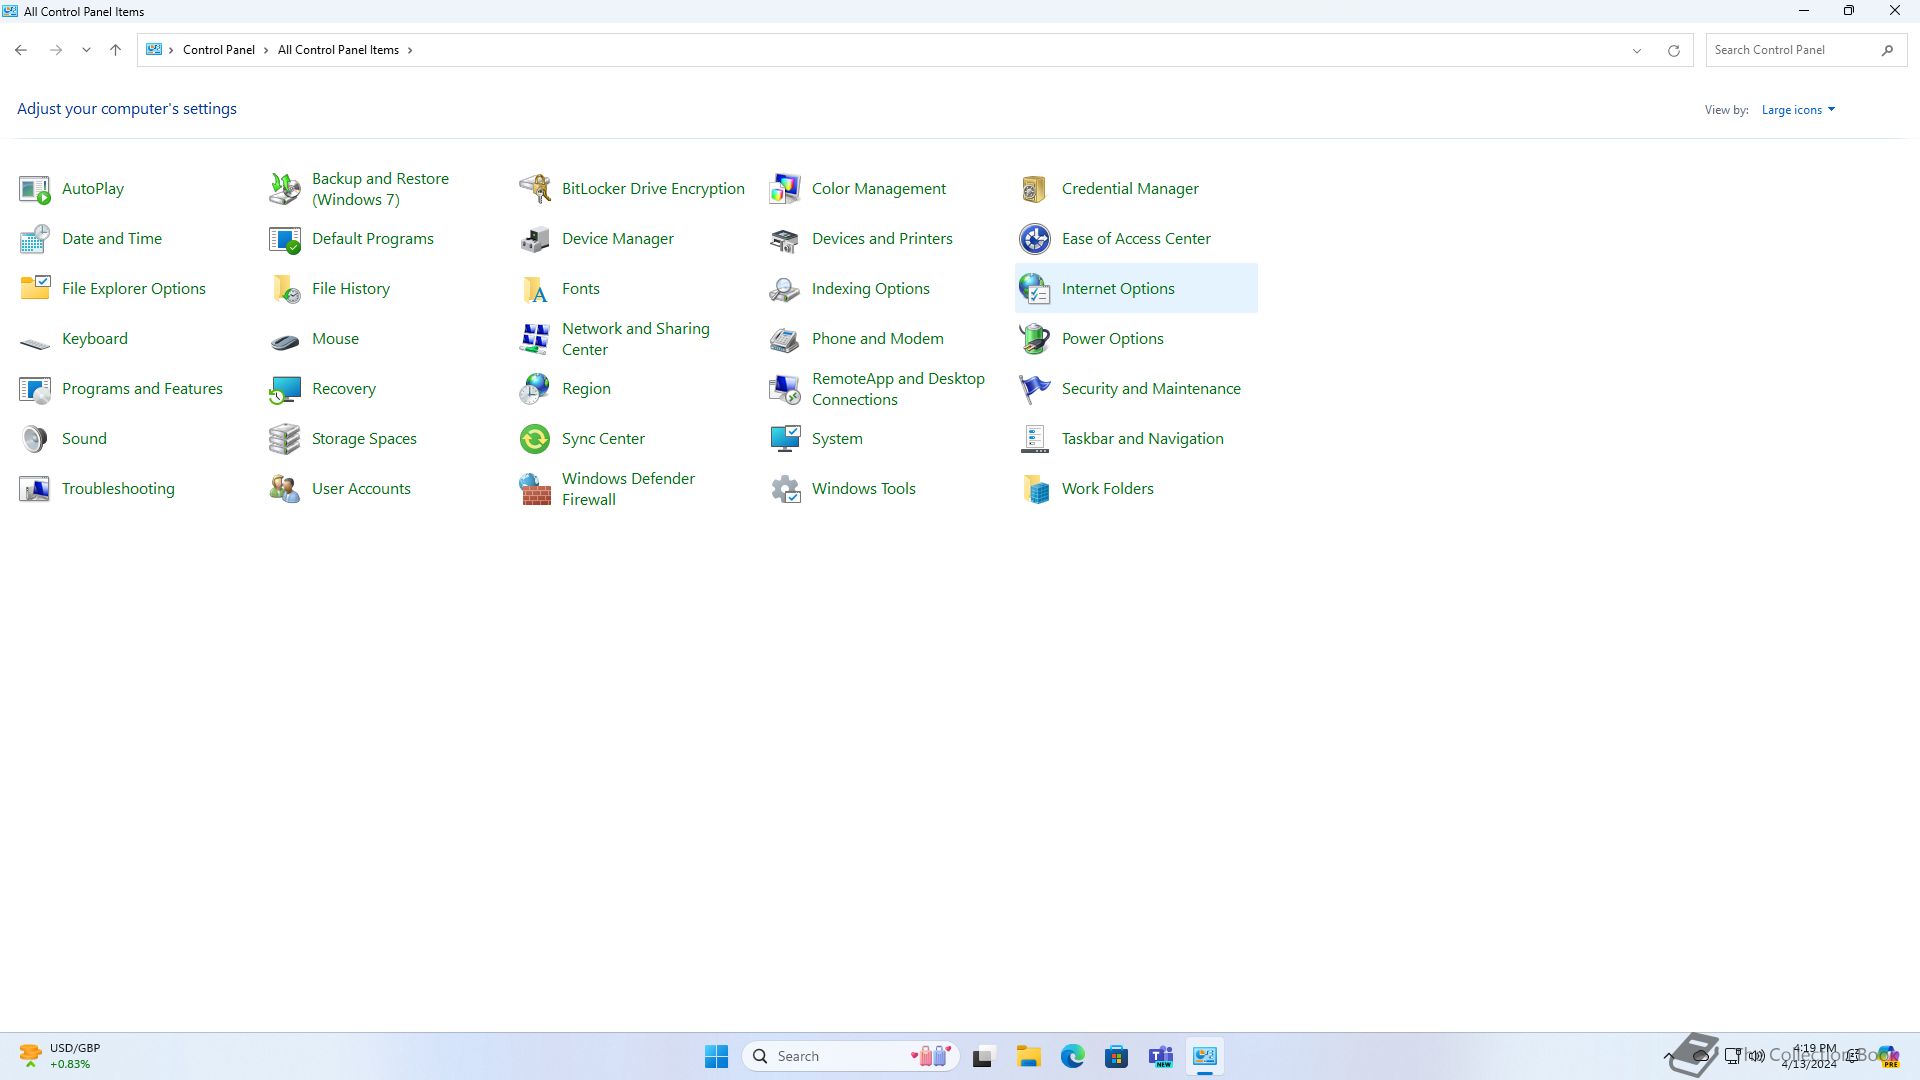Open BitLocker Drive Encryption icon
Viewport: 1920px width, 1080px height.
coord(535,189)
